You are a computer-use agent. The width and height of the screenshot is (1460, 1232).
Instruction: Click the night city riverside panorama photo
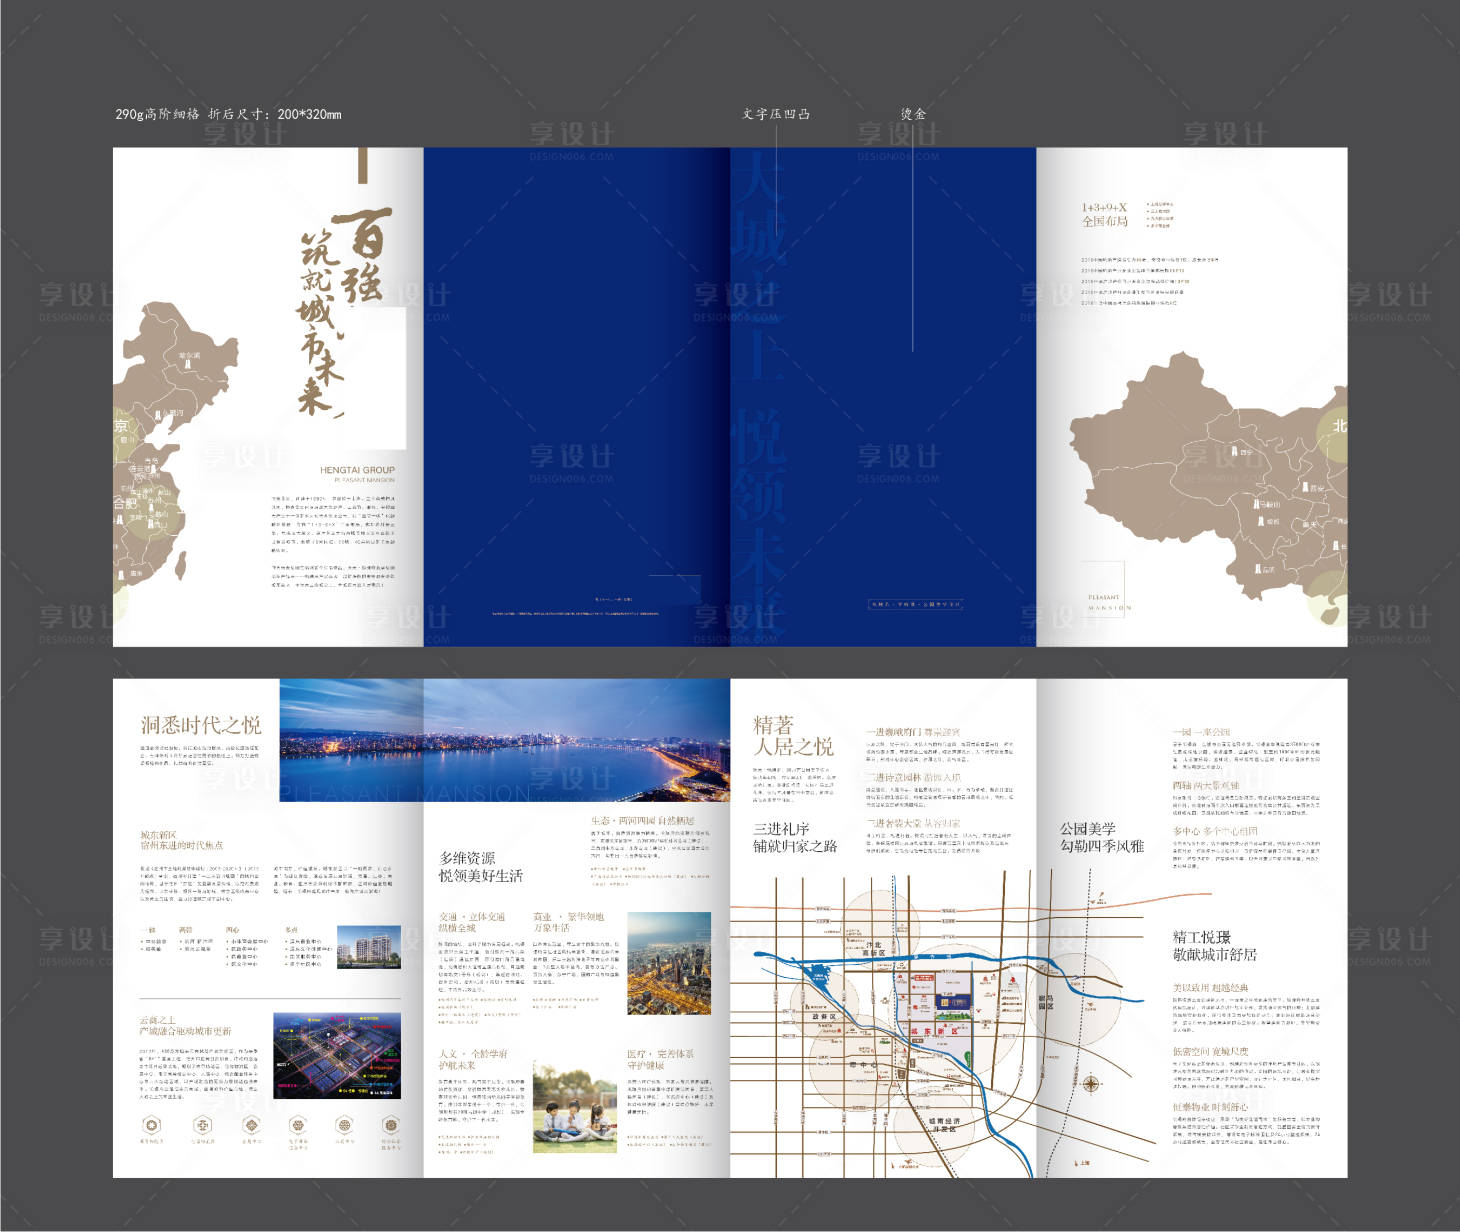coord(504,740)
